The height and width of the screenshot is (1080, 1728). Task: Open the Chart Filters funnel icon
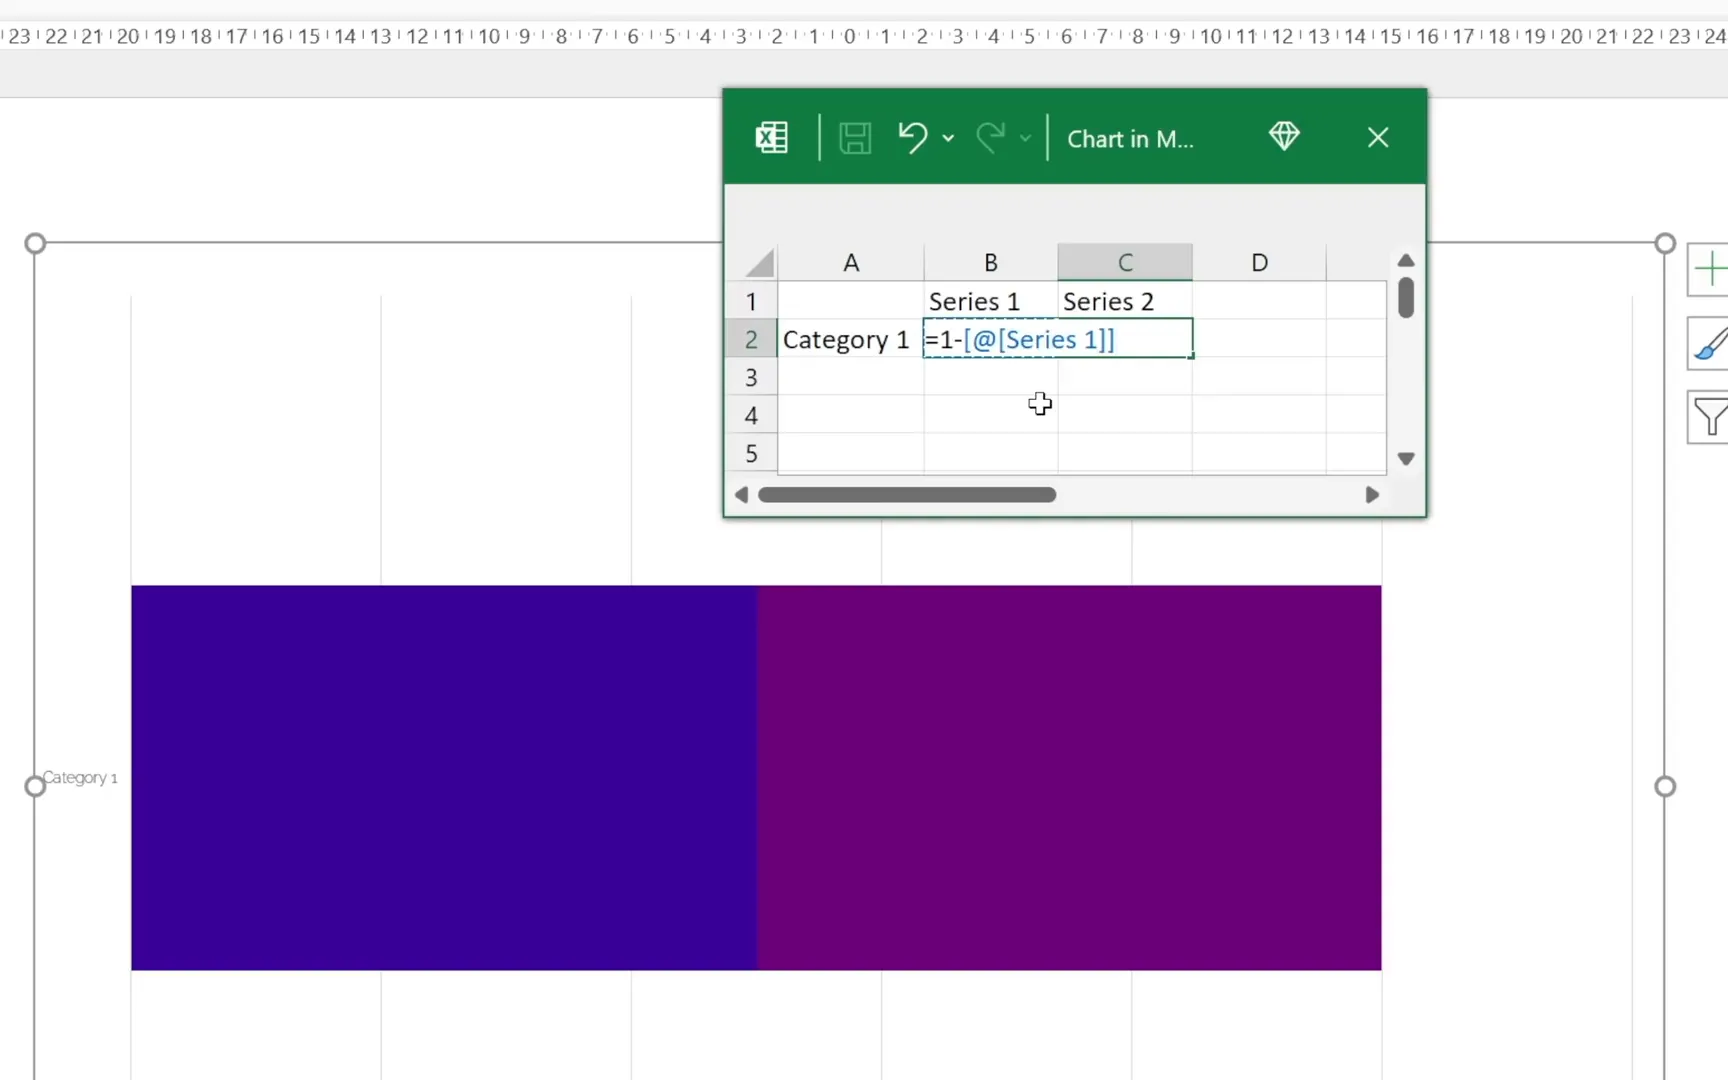tap(1709, 417)
